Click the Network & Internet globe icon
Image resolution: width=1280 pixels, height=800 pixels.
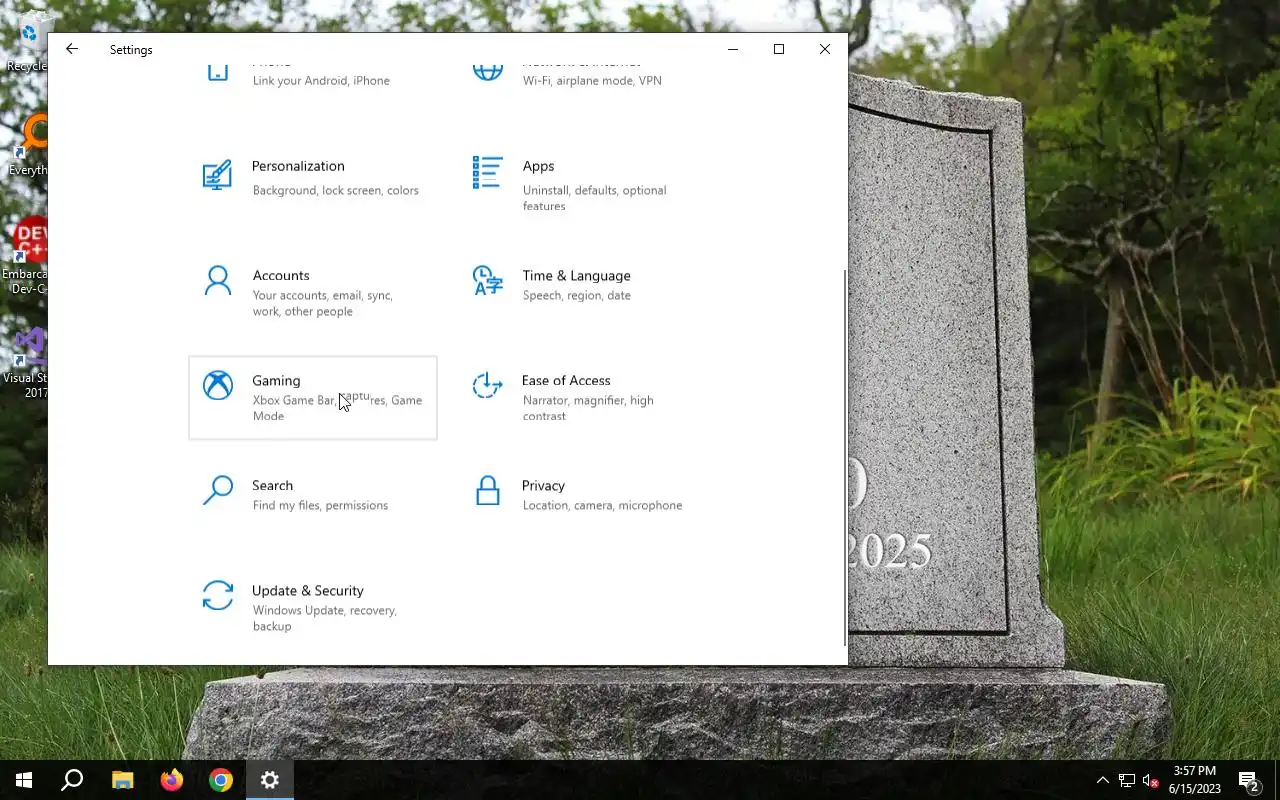coord(487,71)
